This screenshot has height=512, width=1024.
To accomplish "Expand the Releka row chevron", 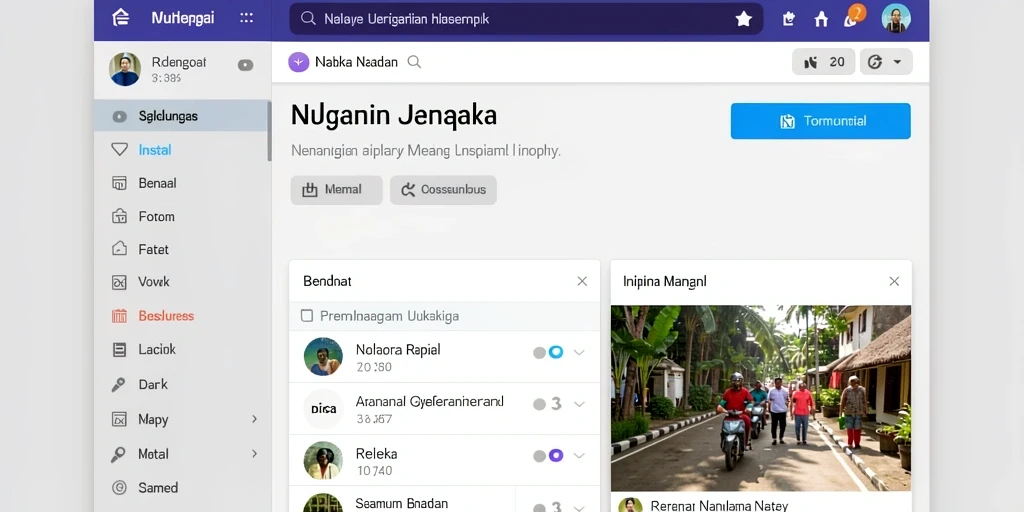I will tap(579, 455).
